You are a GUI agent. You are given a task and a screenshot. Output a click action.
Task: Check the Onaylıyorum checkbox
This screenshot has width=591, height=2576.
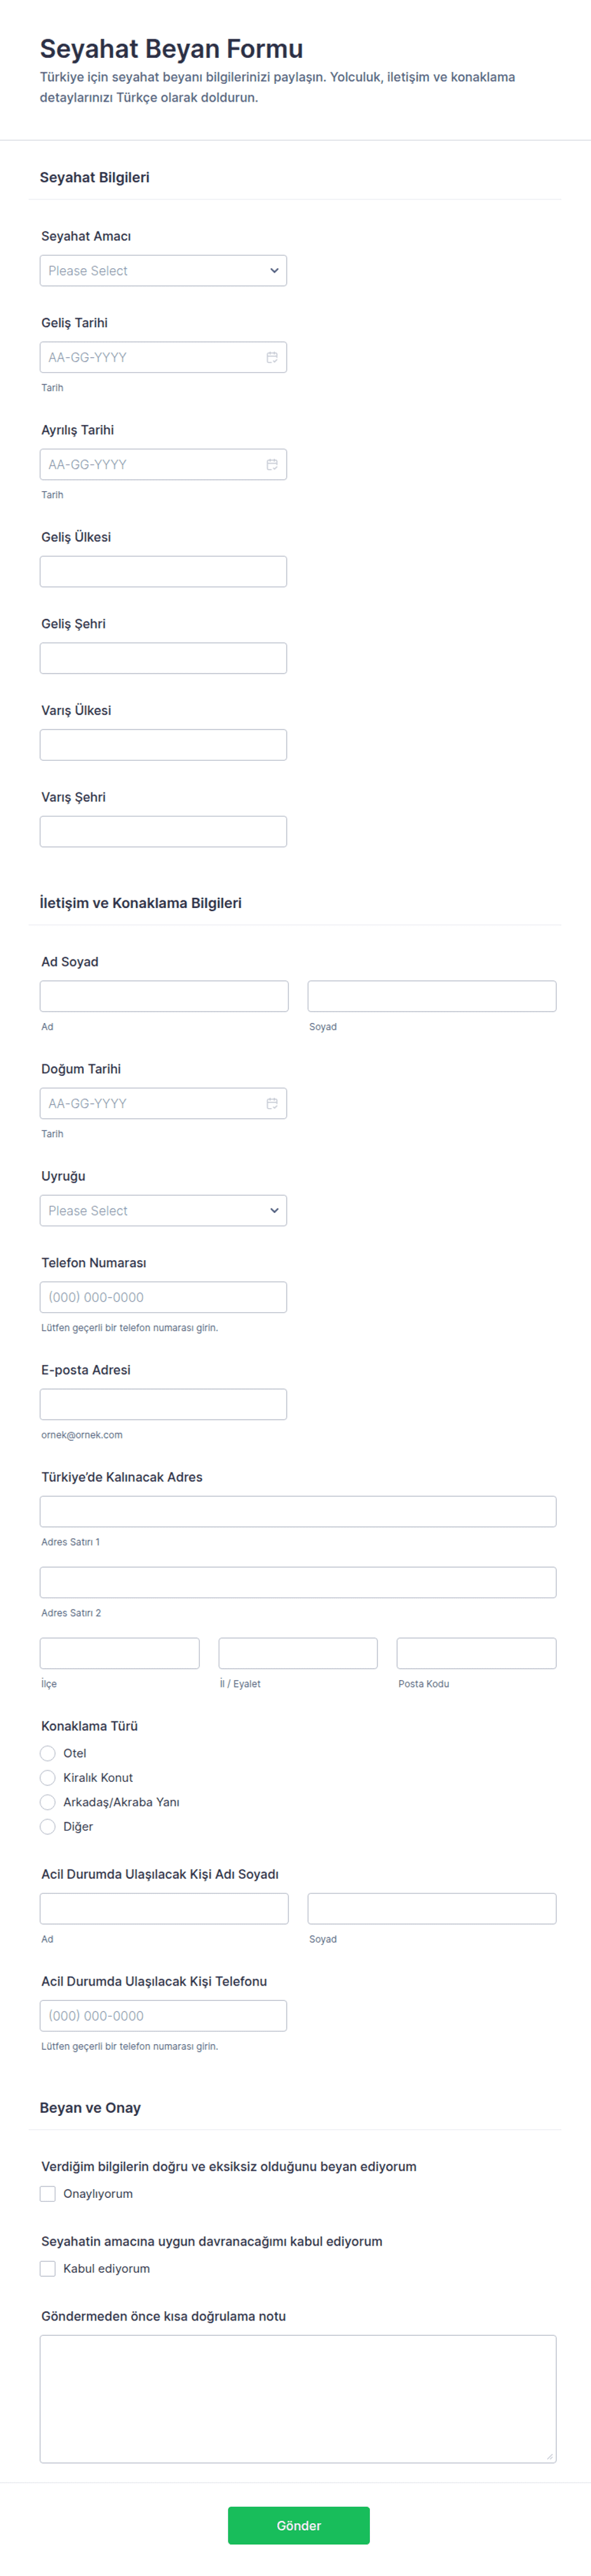click(48, 2193)
